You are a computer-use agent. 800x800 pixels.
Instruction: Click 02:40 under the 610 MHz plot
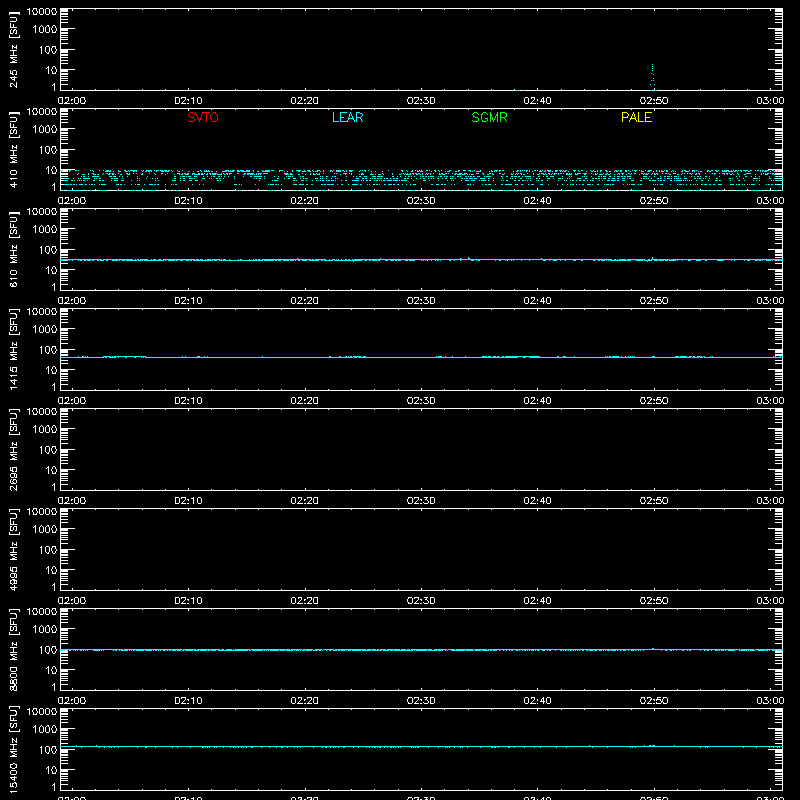coord(537,301)
